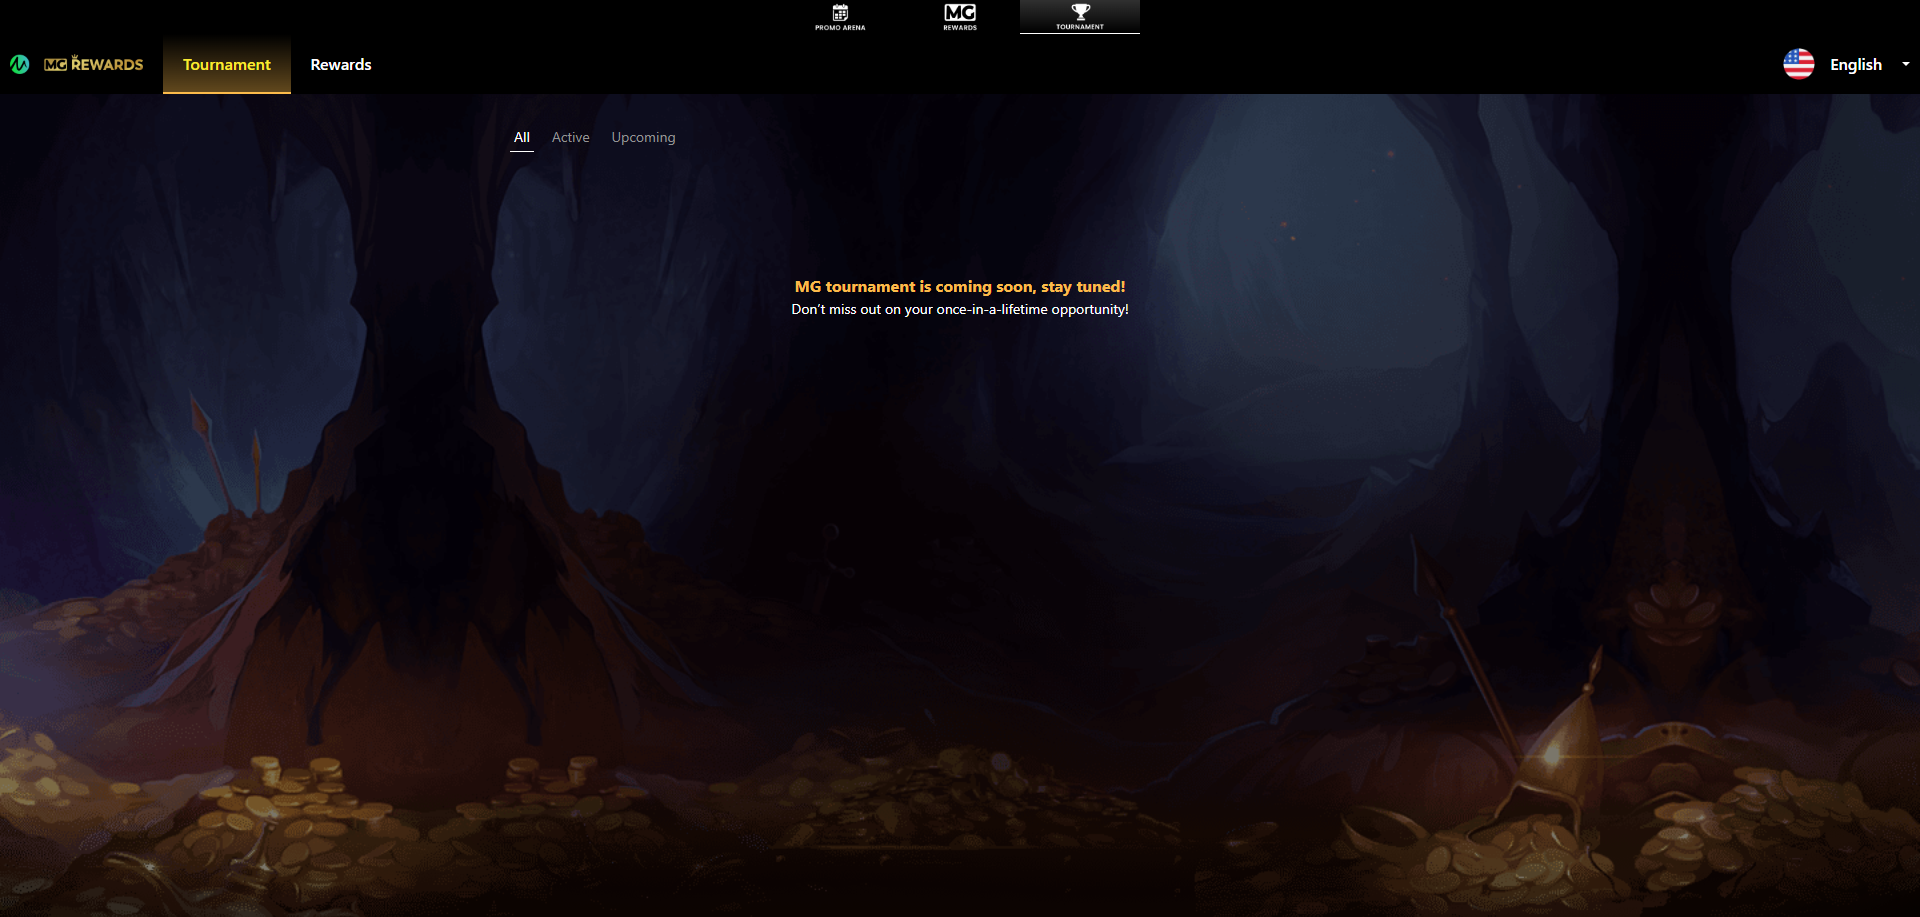Viewport: 1920px width, 917px height.
Task: Click the US flag language icon
Action: tap(1798, 64)
